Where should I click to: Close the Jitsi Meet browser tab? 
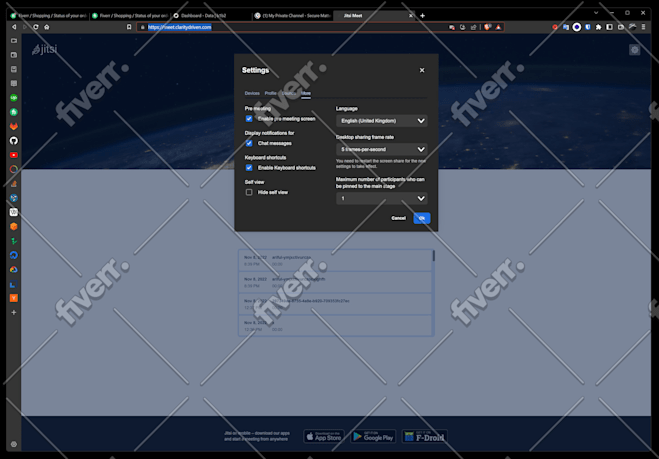[x=411, y=16]
